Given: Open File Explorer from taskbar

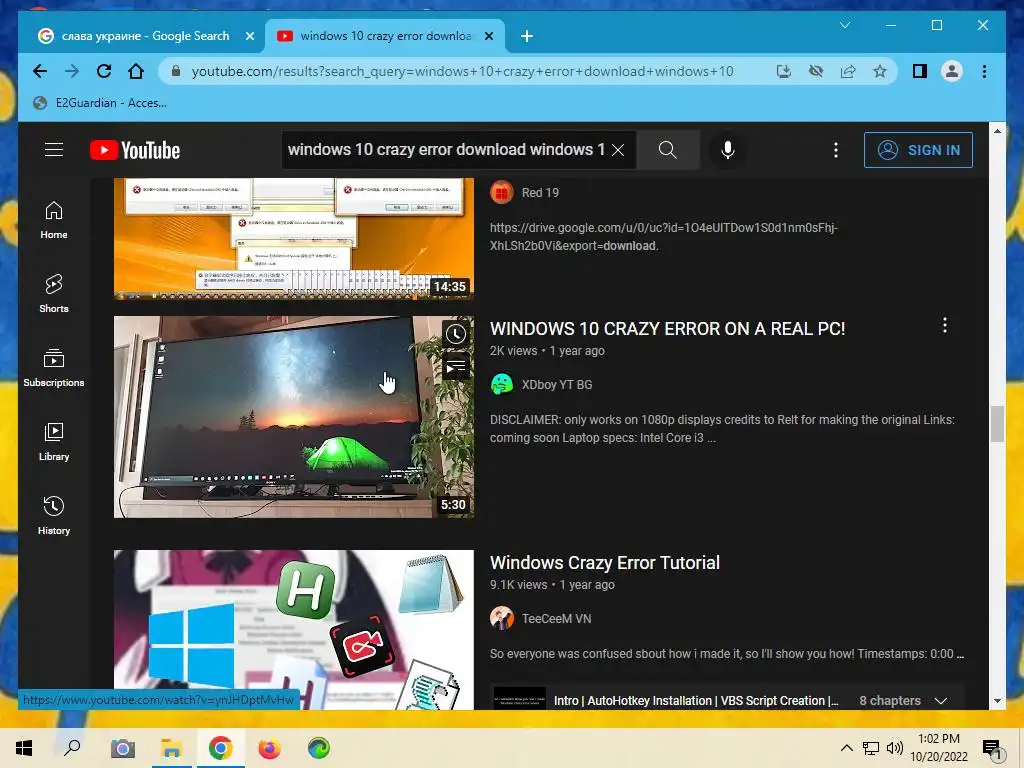Looking at the screenshot, I should [x=171, y=748].
